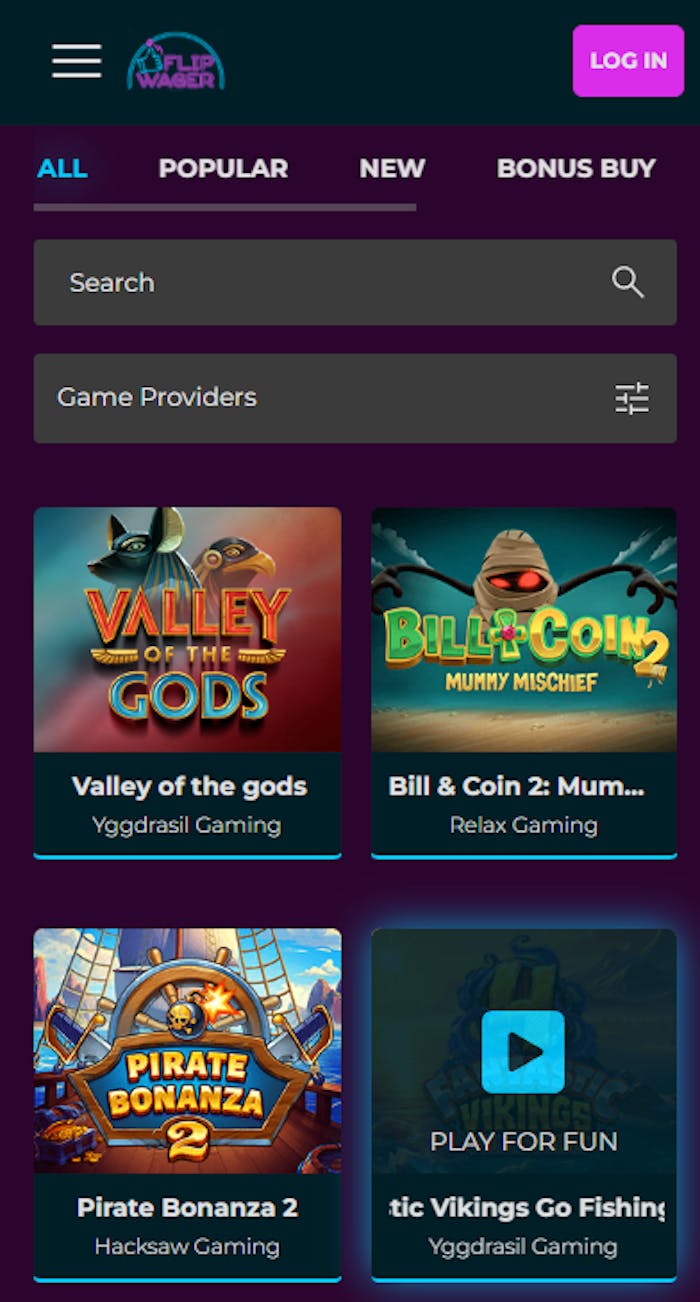Switch to the NEW tab
This screenshot has width=700, height=1302.
pos(392,168)
